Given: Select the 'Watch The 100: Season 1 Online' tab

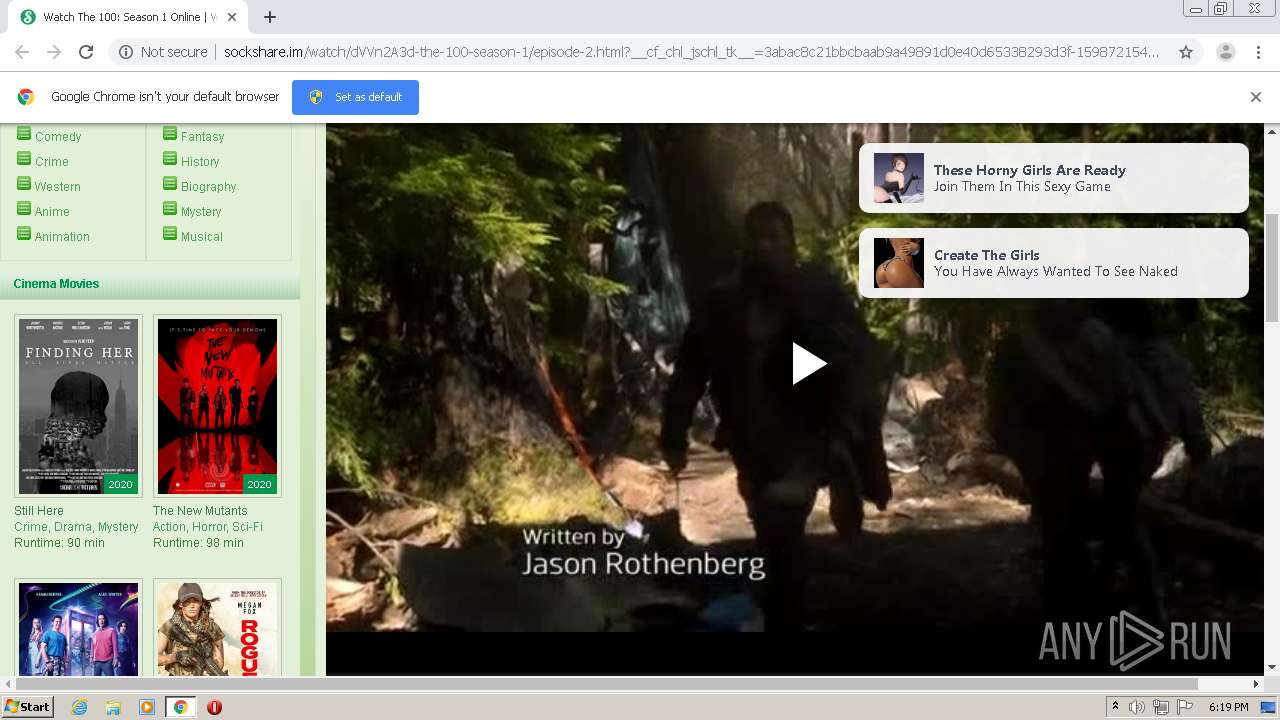Looking at the screenshot, I should coord(130,17).
